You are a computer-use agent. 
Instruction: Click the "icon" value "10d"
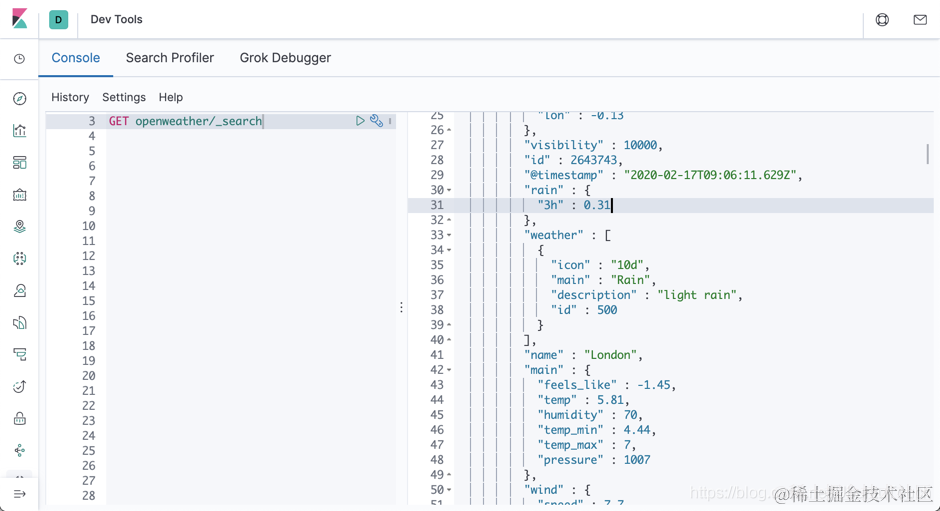click(627, 265)
